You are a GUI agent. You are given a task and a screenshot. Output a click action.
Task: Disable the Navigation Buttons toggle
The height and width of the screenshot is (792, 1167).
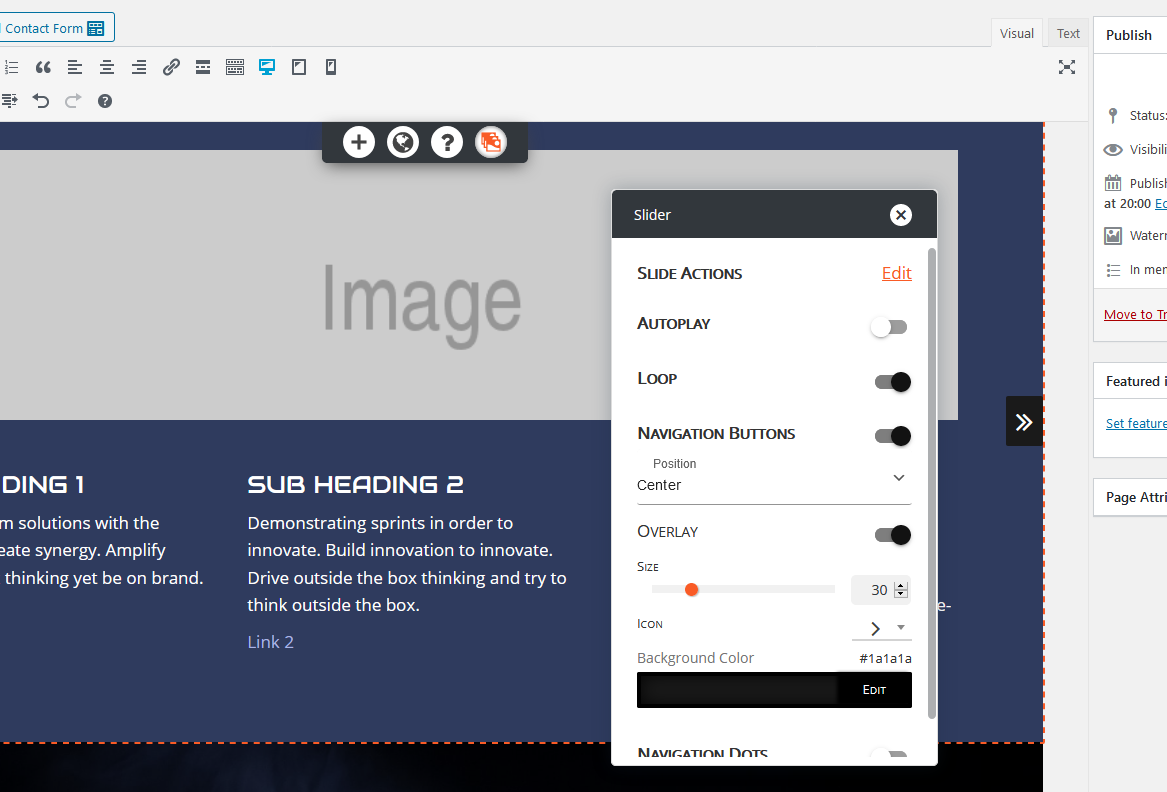coord(892,436)
